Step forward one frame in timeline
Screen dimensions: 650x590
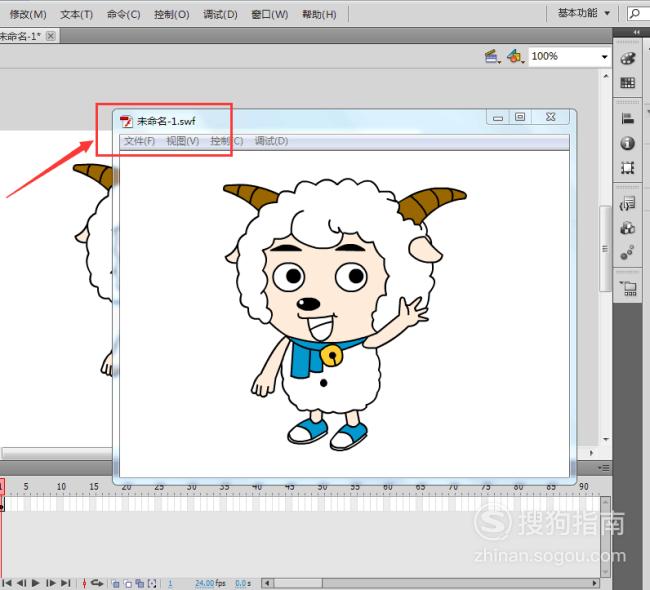pyautogui.click(x=51, y=583)
